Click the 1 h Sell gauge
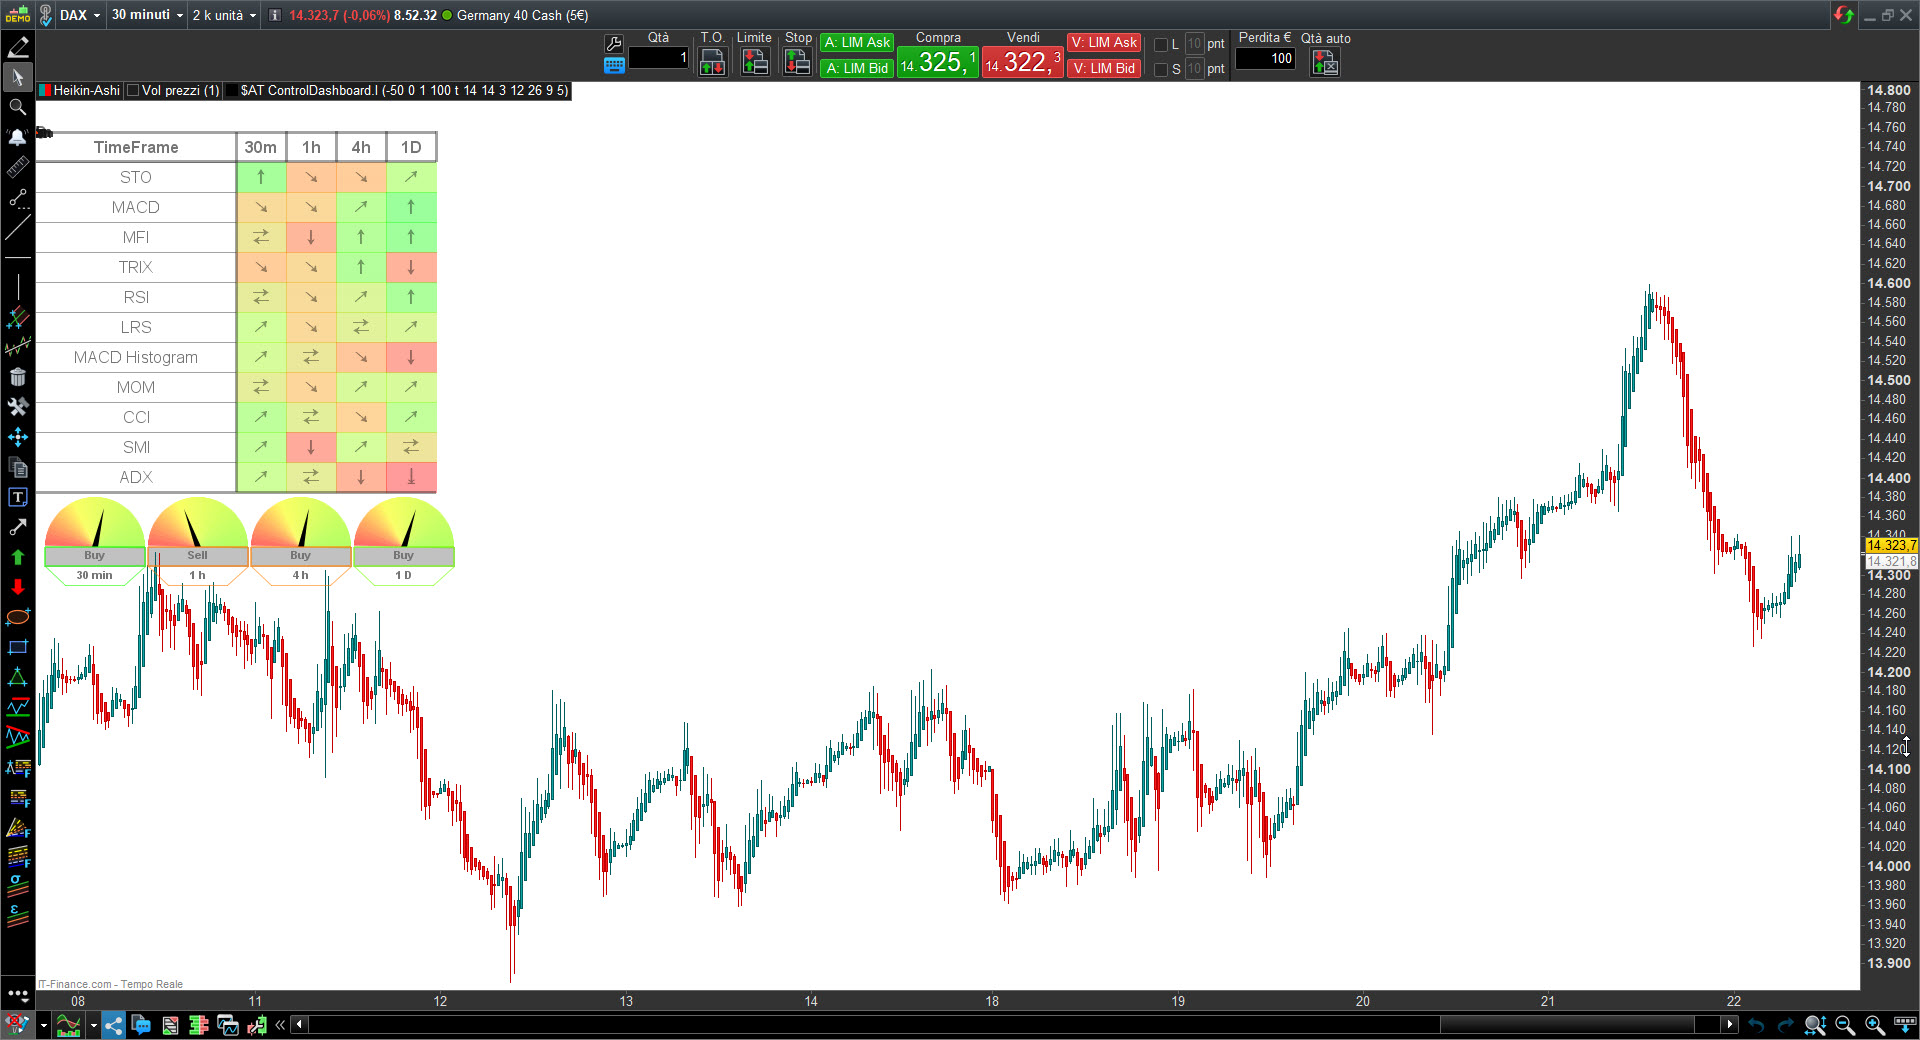 point(197,540)
